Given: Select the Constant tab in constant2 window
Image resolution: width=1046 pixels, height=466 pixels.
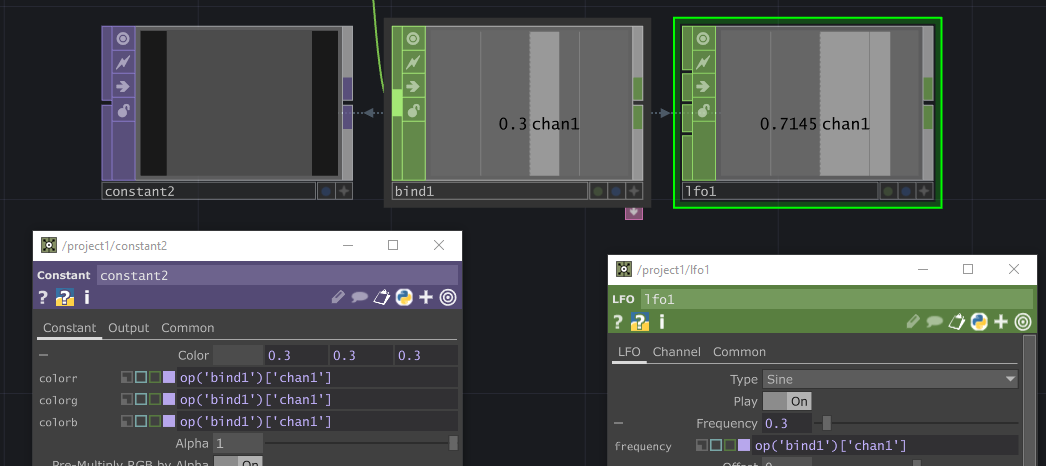Looking at the screenshot, I should (x=69, y=328).
